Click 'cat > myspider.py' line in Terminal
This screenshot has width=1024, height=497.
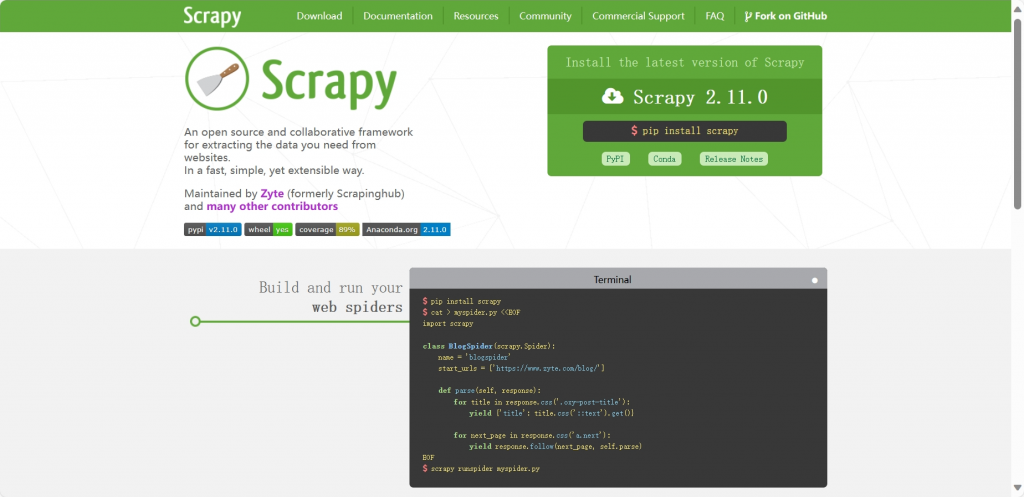472,312
